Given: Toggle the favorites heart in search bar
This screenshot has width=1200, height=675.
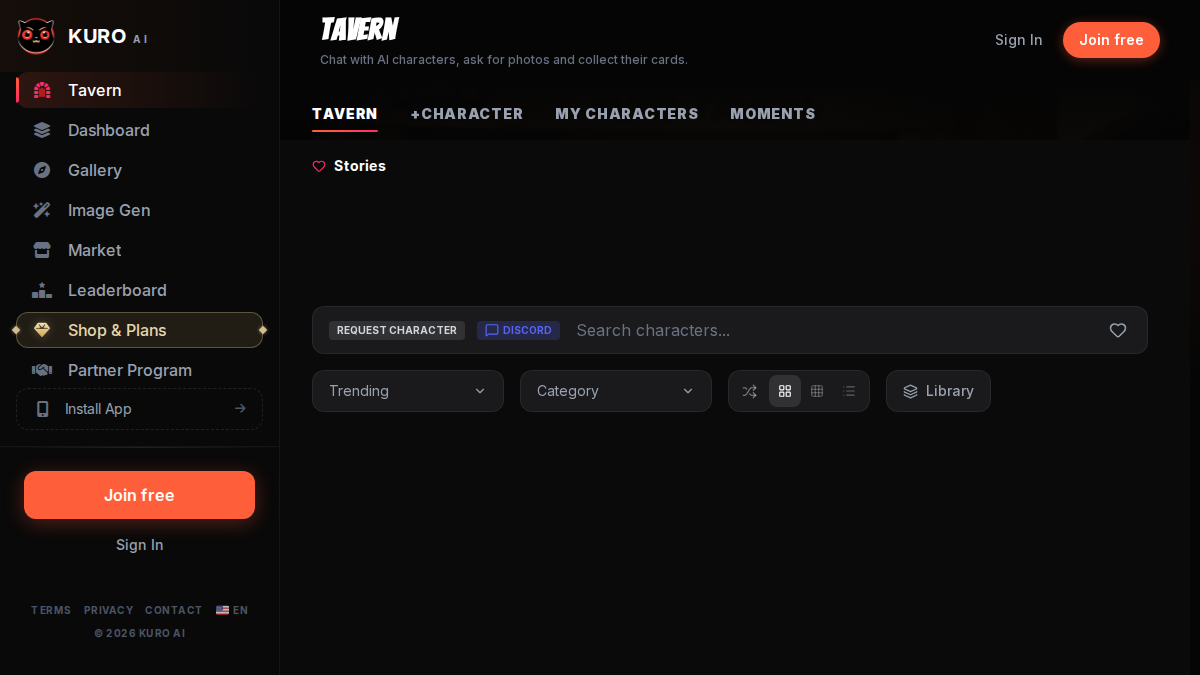Looking at the screenshot, I should pos(1118,330).
